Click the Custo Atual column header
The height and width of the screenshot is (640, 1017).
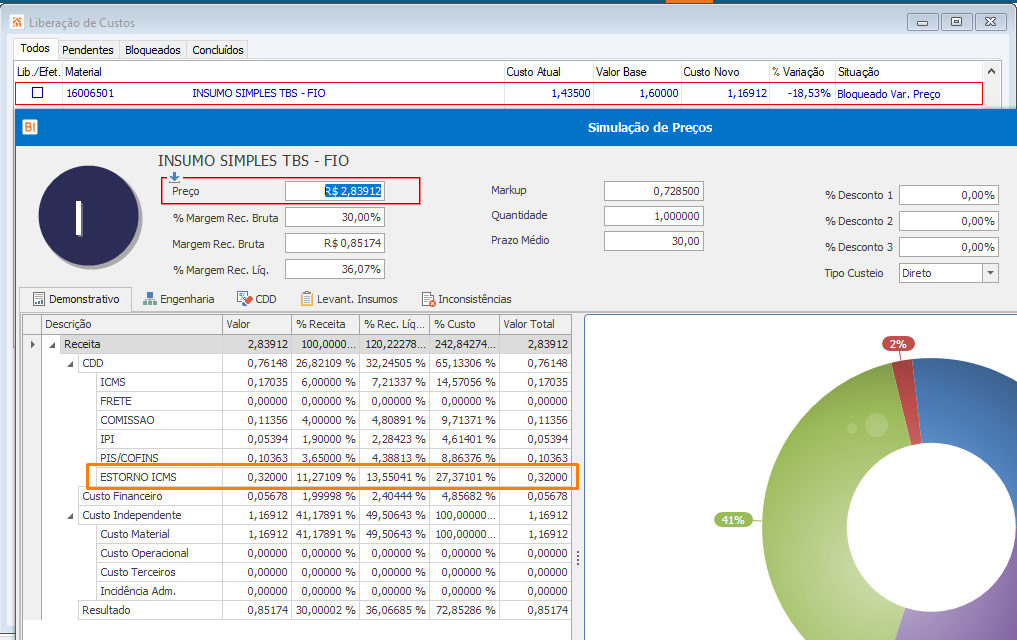click(x=549, y=72)
